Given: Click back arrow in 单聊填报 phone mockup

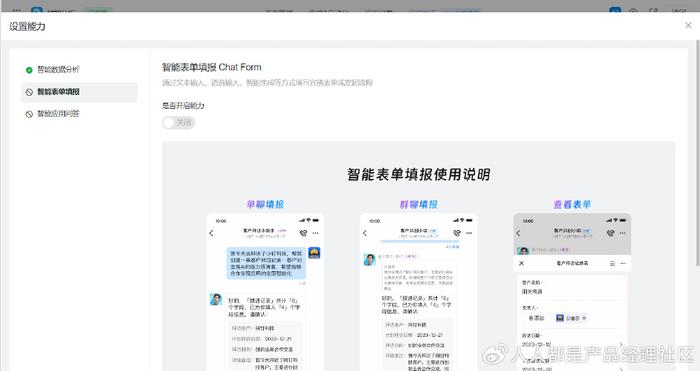Looking at the screenshot, I should coord(212,233).
